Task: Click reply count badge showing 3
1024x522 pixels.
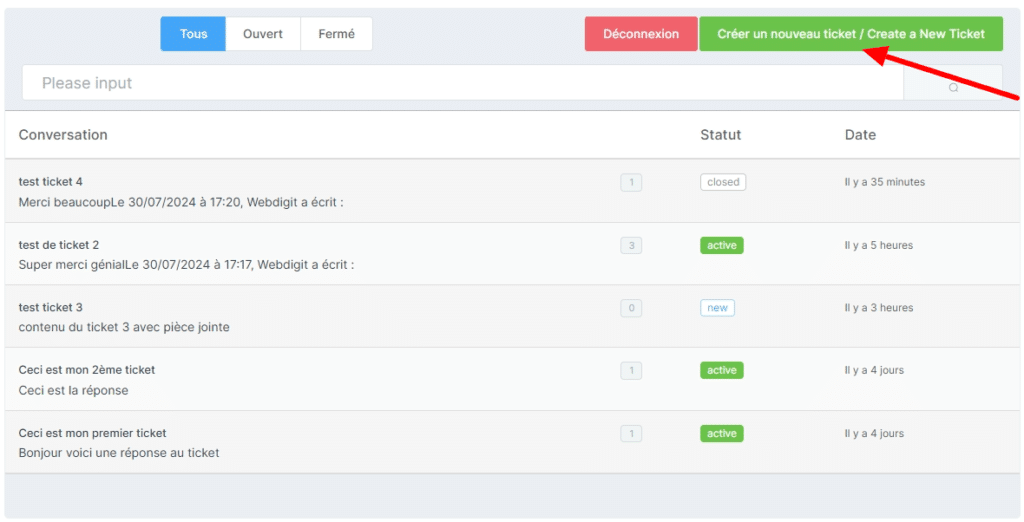Action: (x=631, y=246)
